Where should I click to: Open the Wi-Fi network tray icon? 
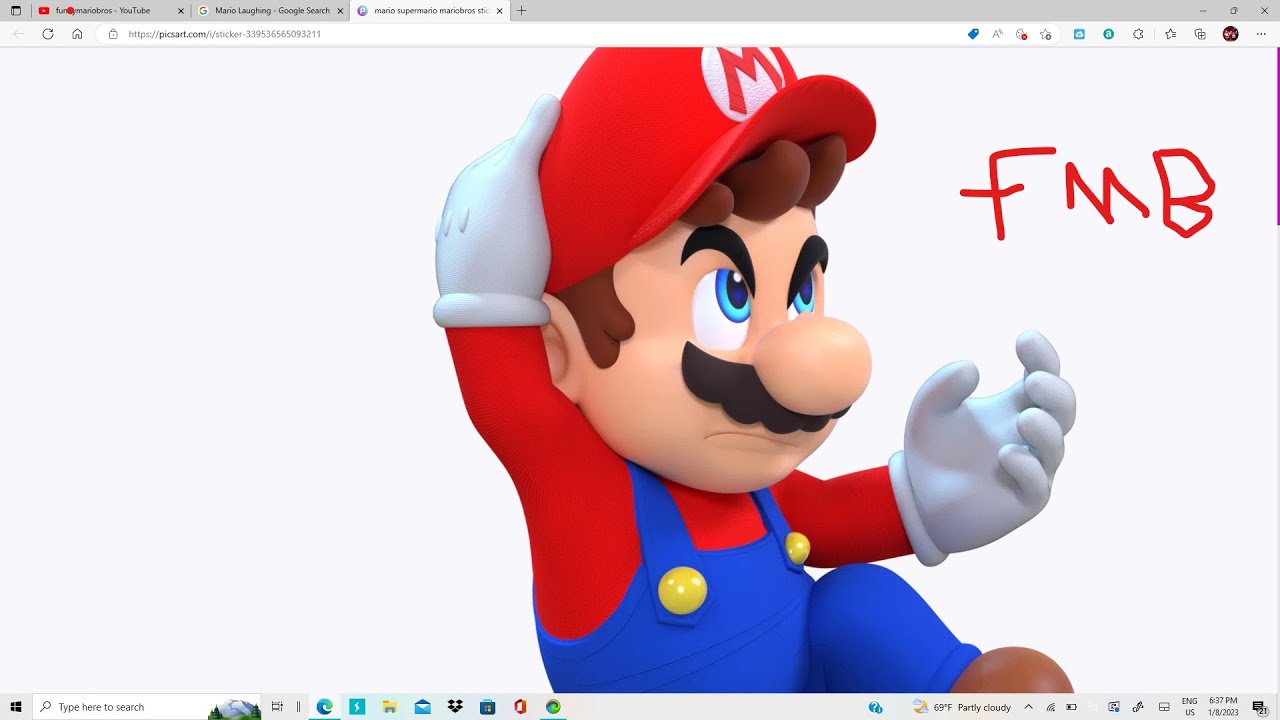[1050, 707]
